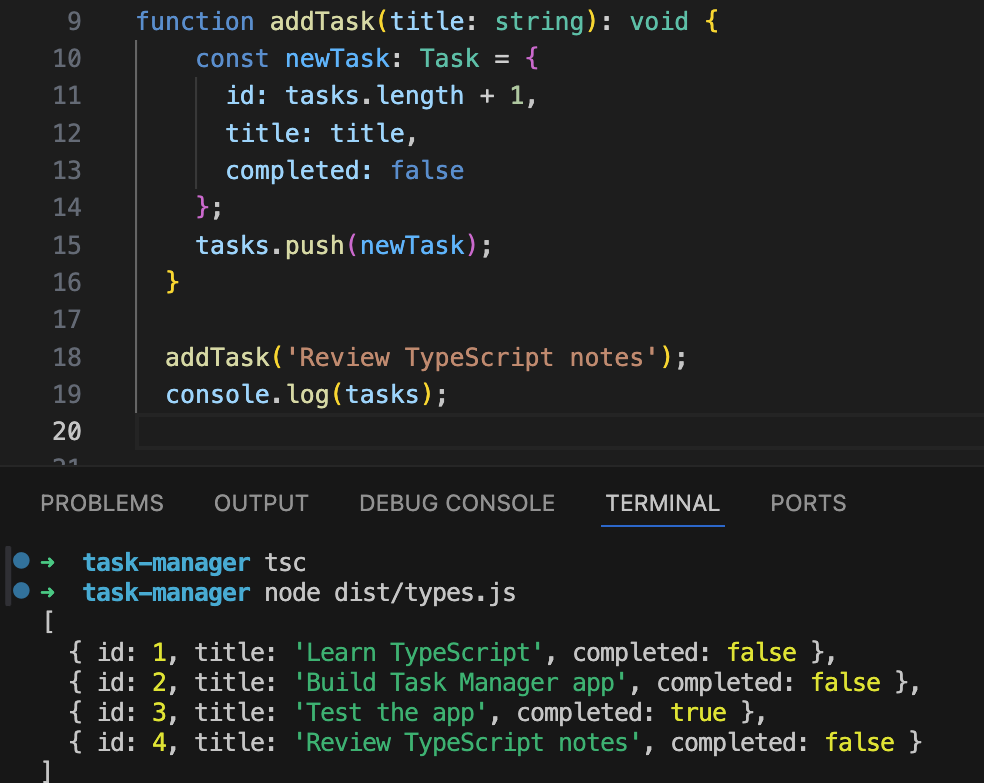Click 'tasks.length' on line 11
The height and width of the screenshot is (783, 984).
tap(375, 96)
